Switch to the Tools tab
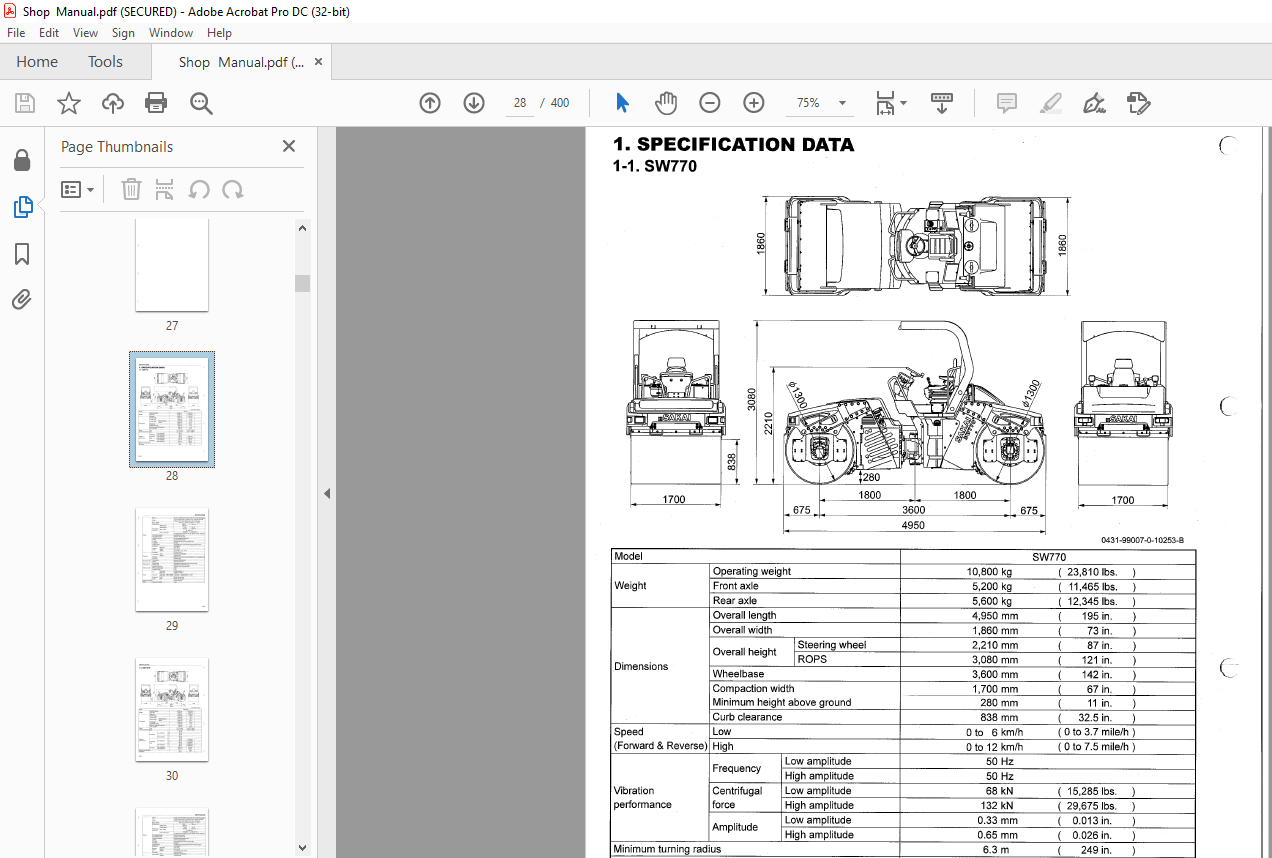 [105, 62]
